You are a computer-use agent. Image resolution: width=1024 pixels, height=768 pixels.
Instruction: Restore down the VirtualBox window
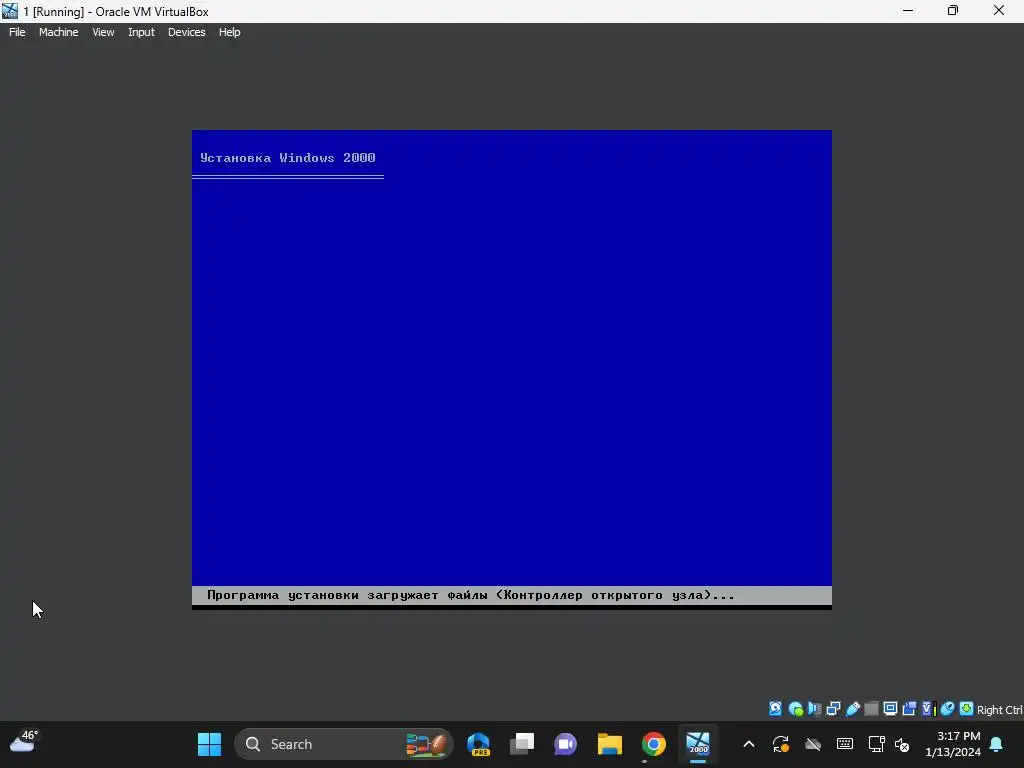[x=953, y=11]
